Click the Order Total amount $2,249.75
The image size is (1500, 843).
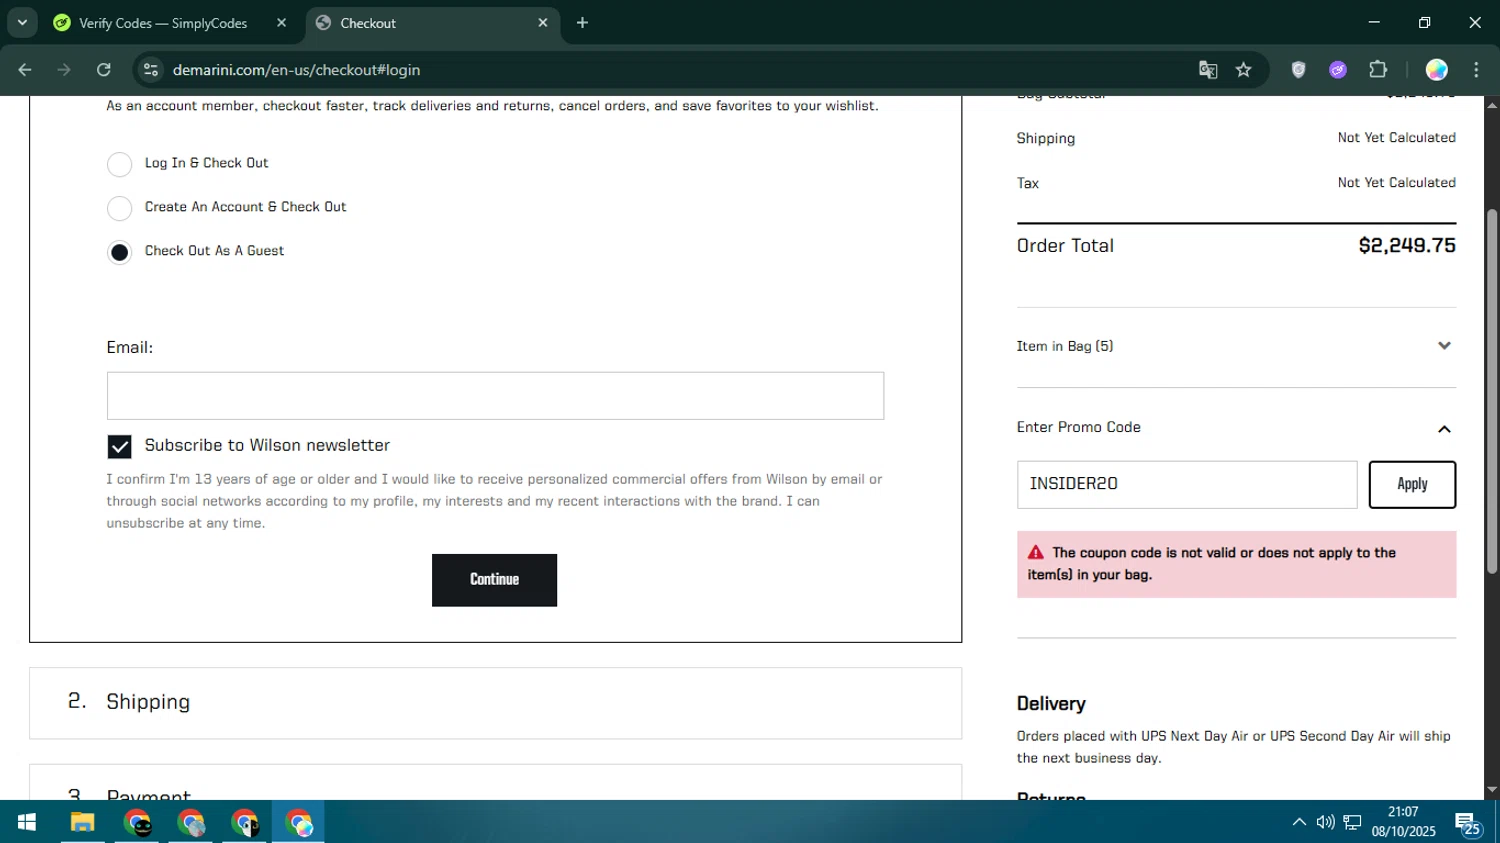pos(1407,246)
